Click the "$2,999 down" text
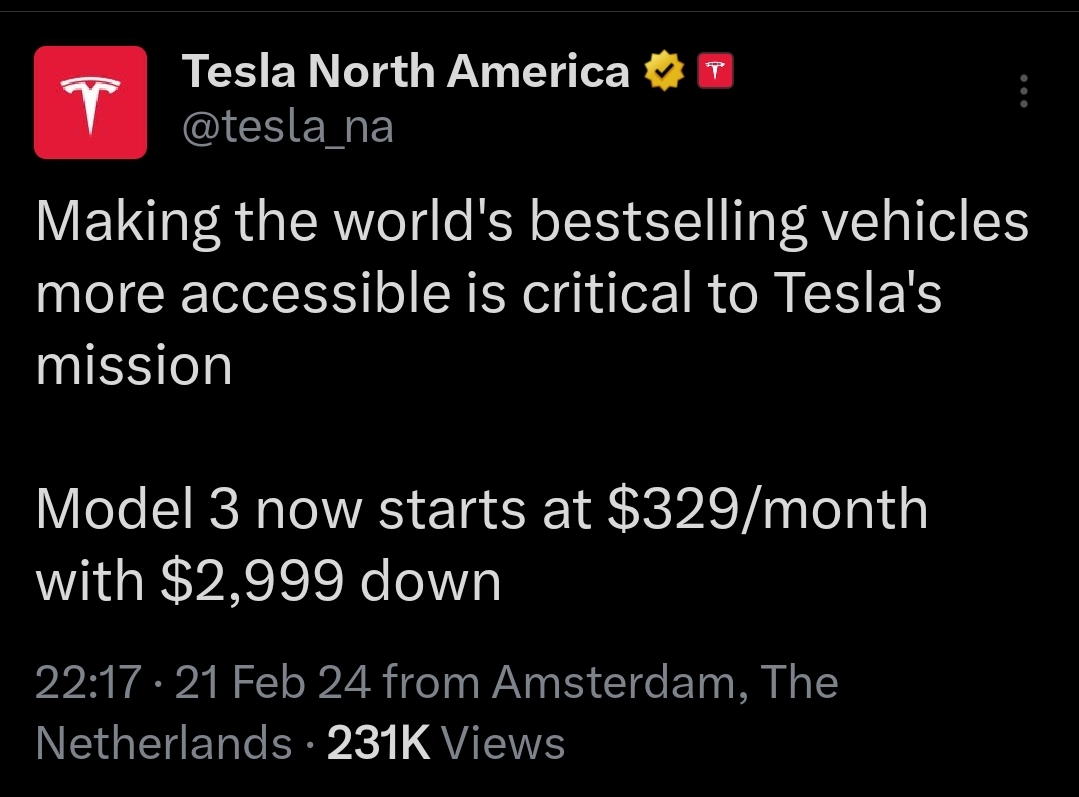 pos(330,582)
